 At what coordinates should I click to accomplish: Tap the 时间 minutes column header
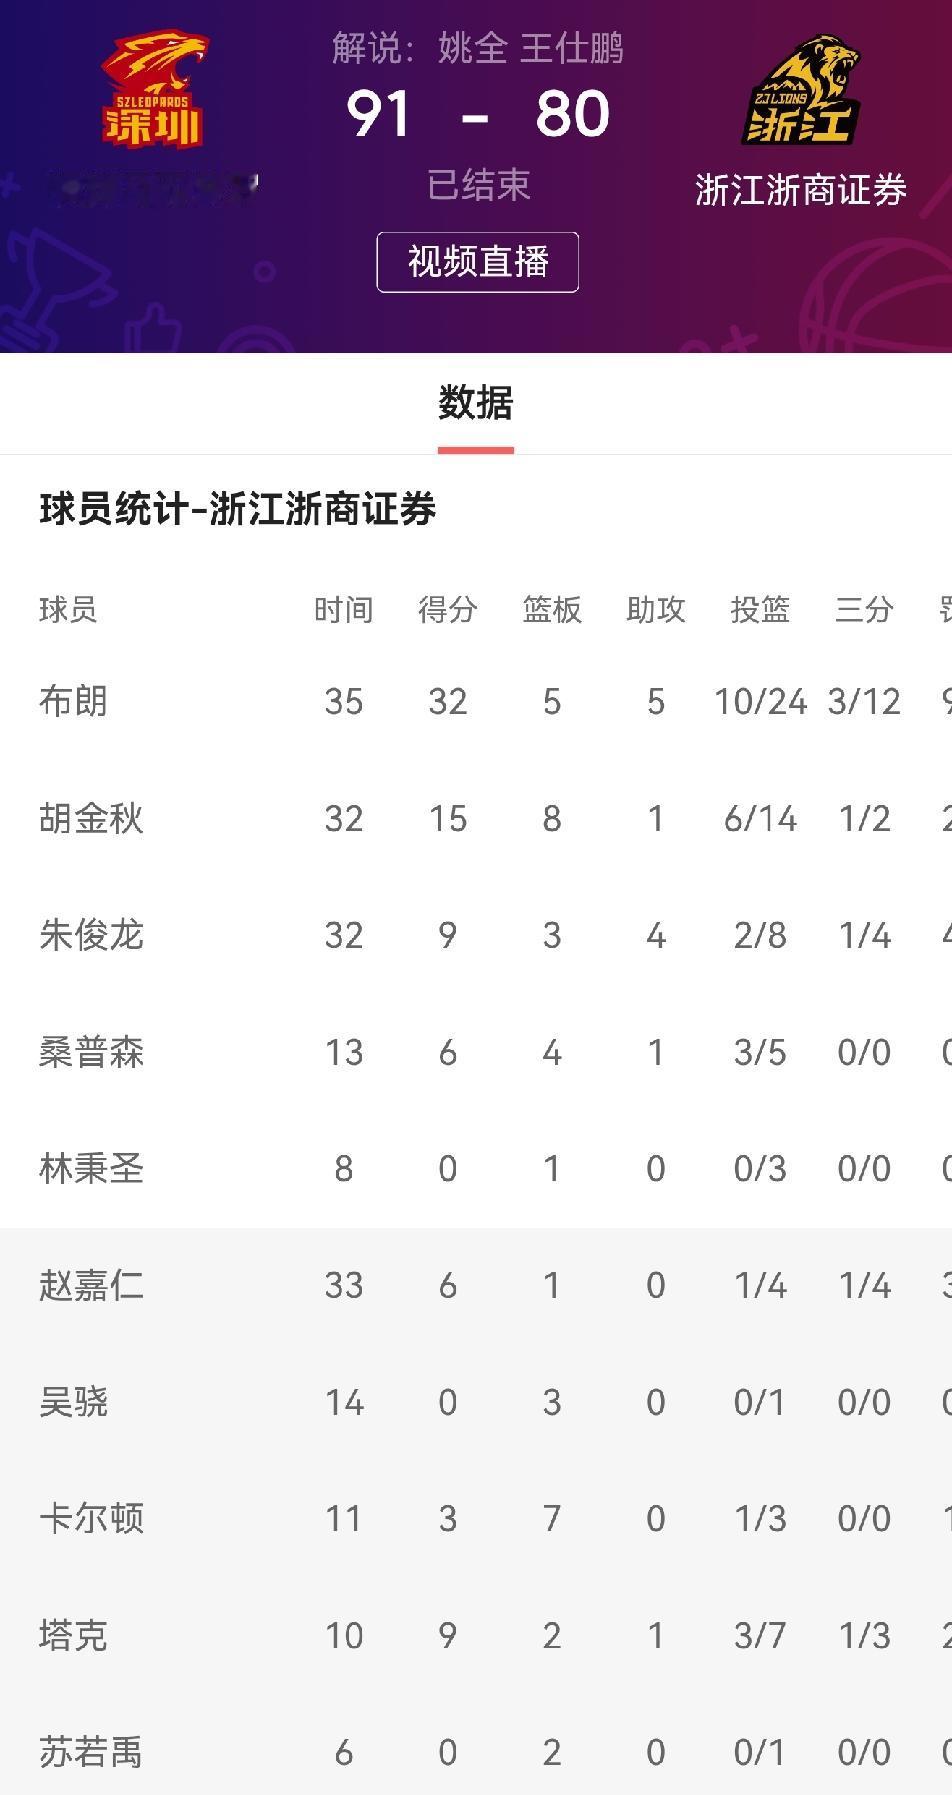[343, 609]
